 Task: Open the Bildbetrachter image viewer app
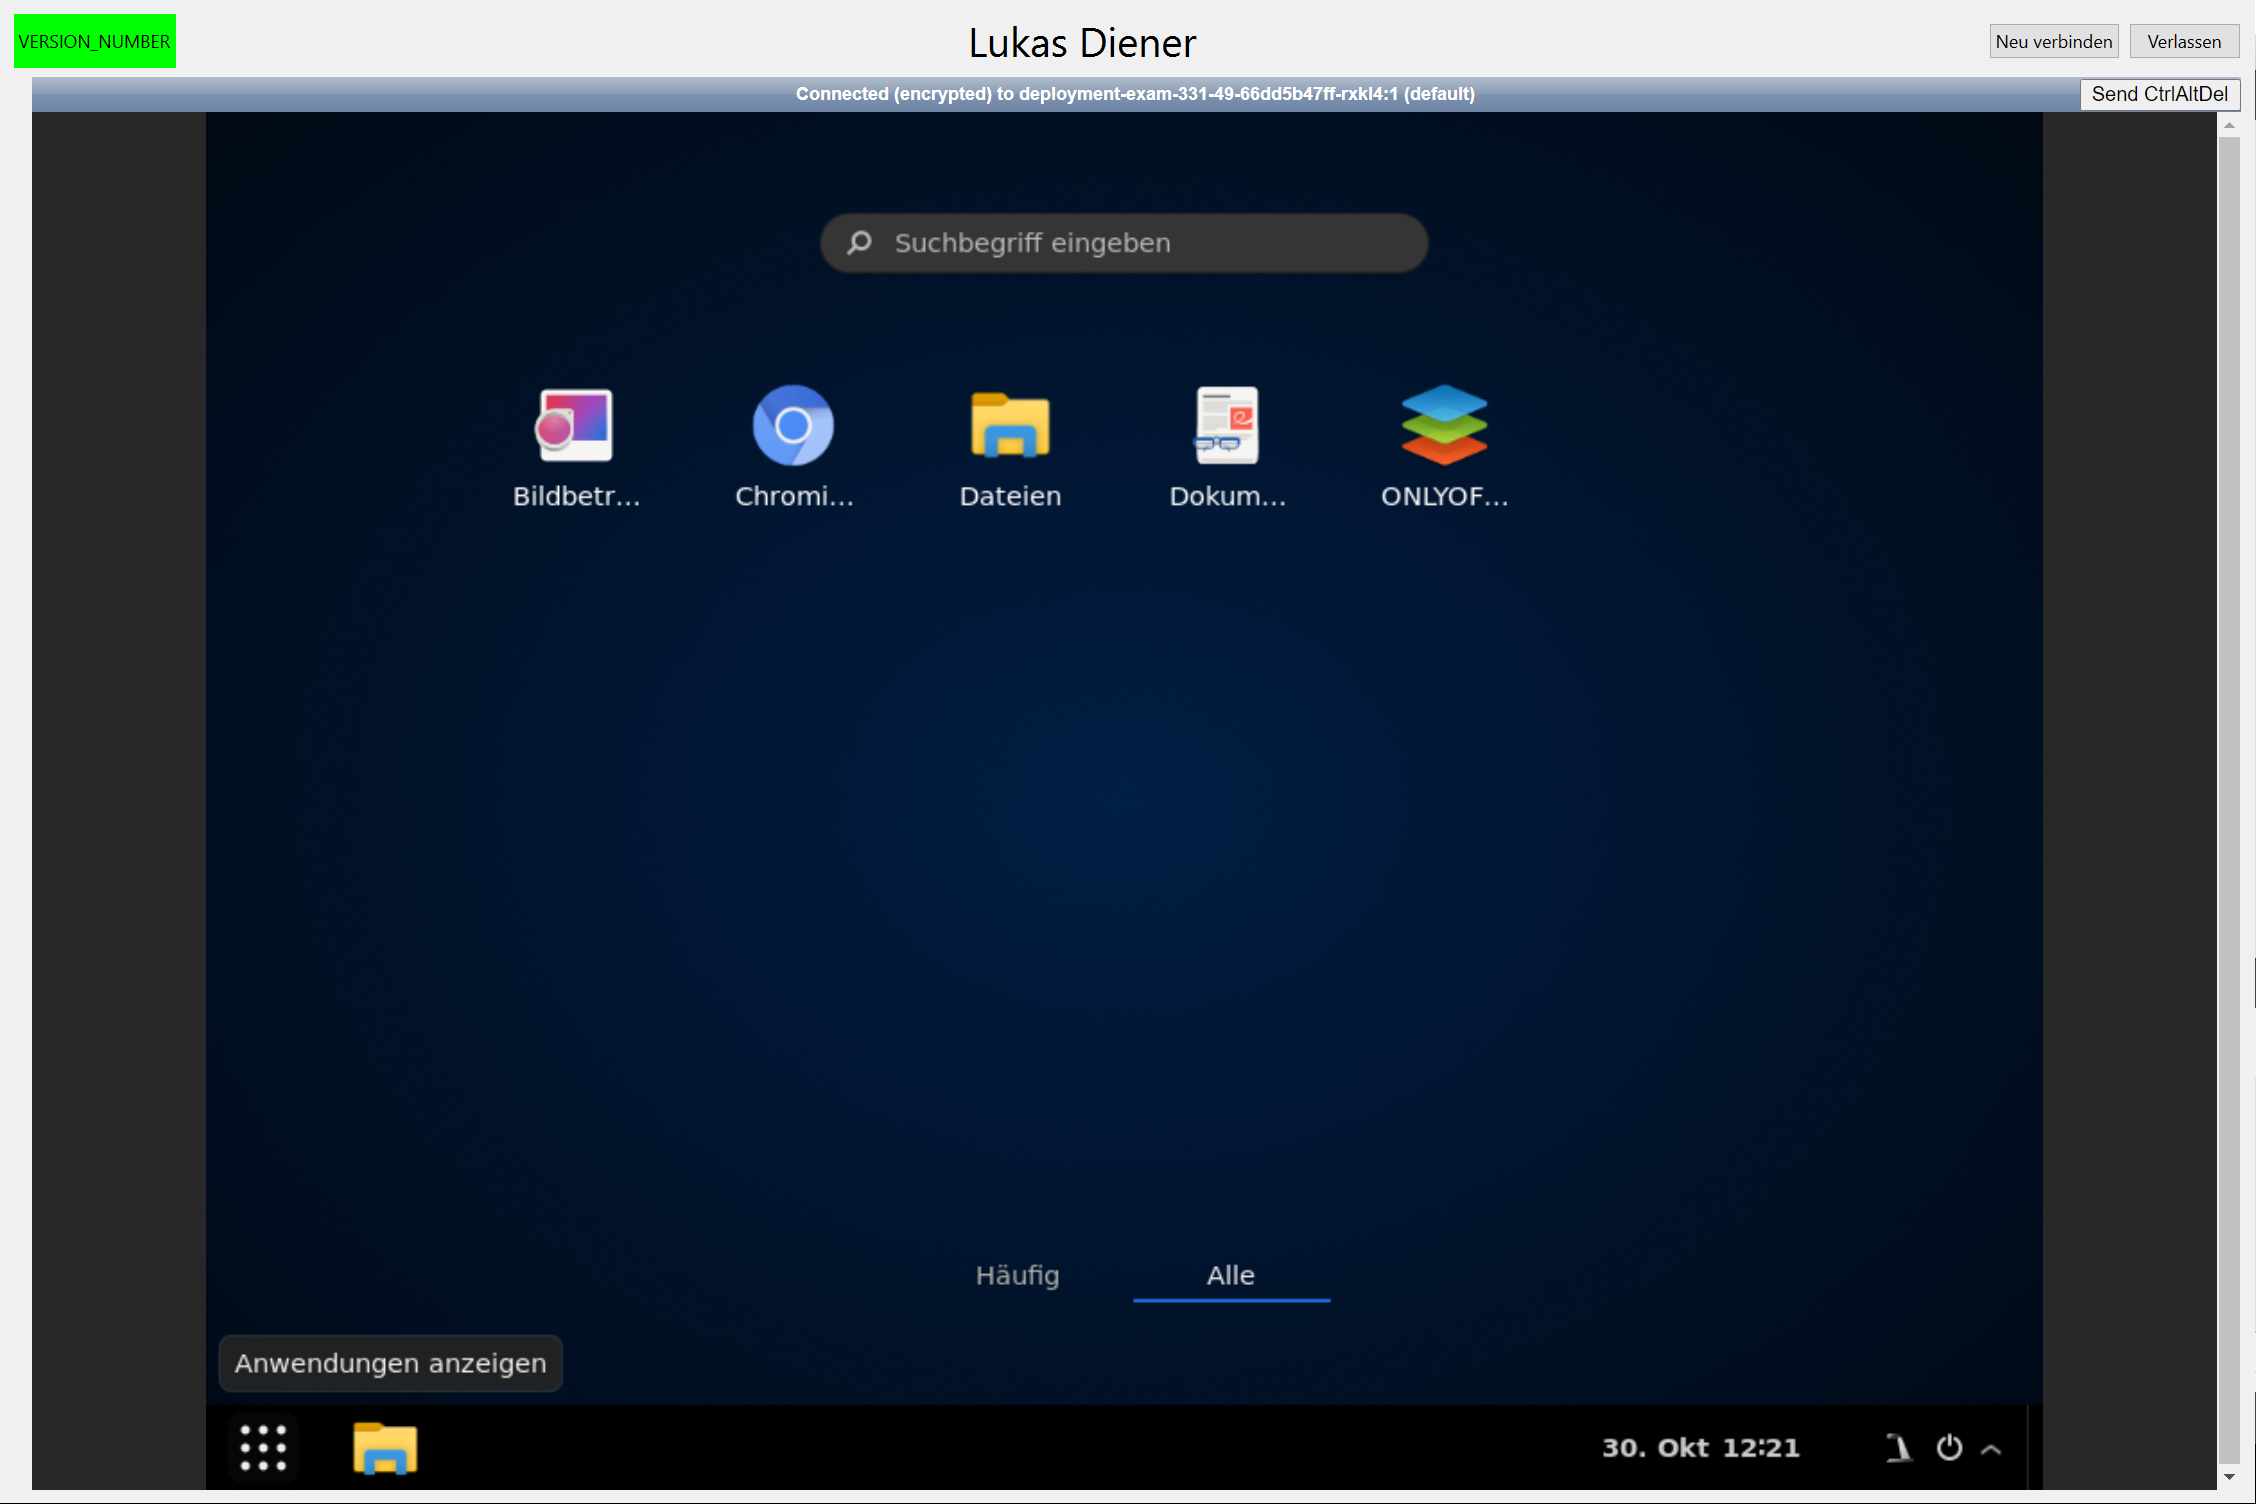tap(575, 446)
